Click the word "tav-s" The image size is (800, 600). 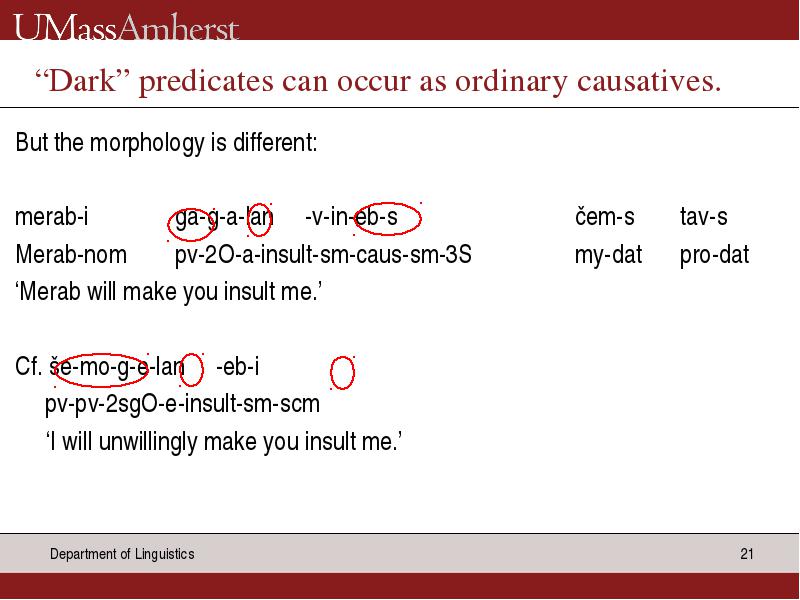(704, 216)
